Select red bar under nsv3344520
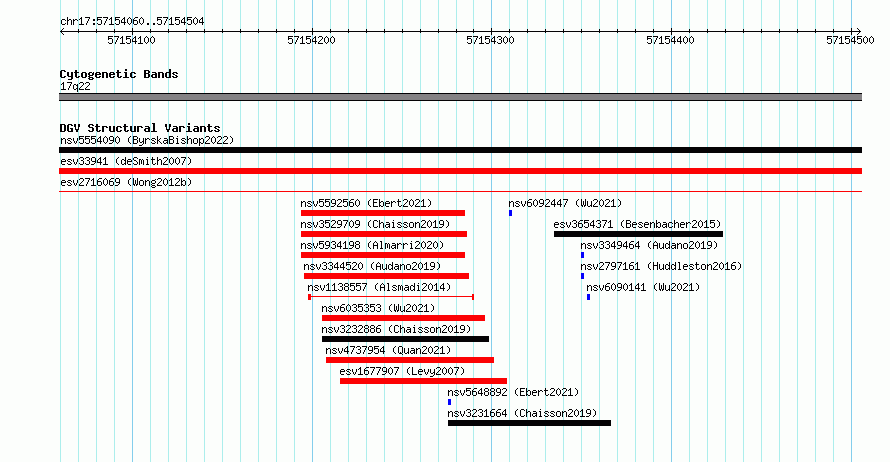Screen dimensions: 890x462 pos(387,276)
